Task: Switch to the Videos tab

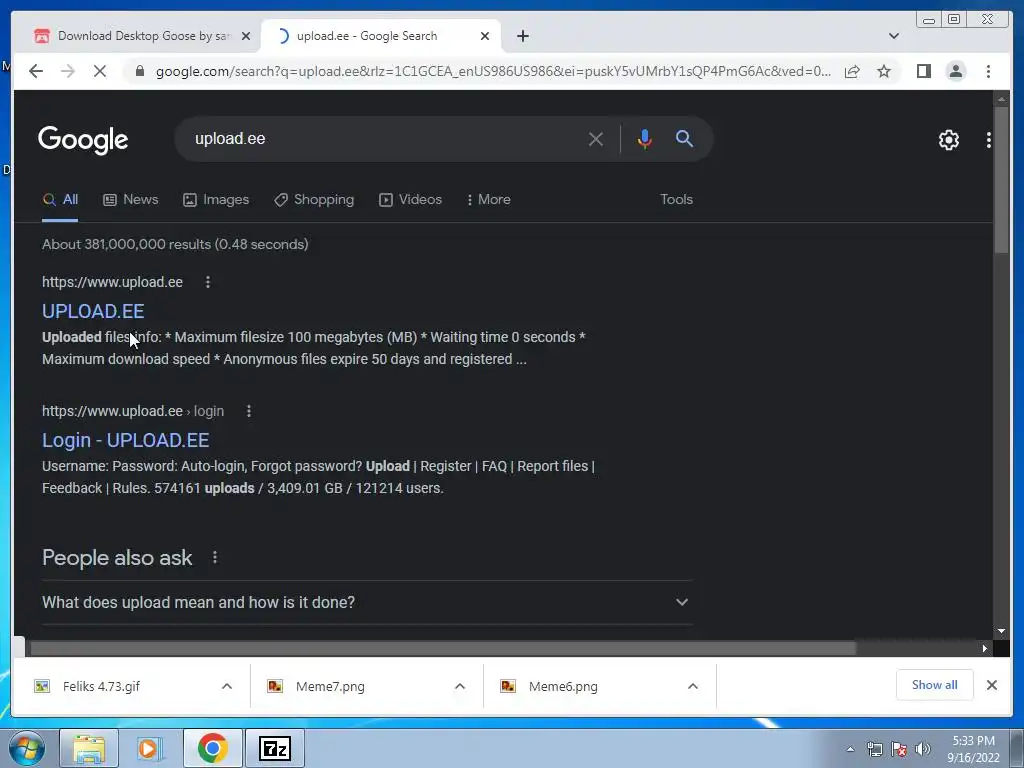Action: pos(411,200)
